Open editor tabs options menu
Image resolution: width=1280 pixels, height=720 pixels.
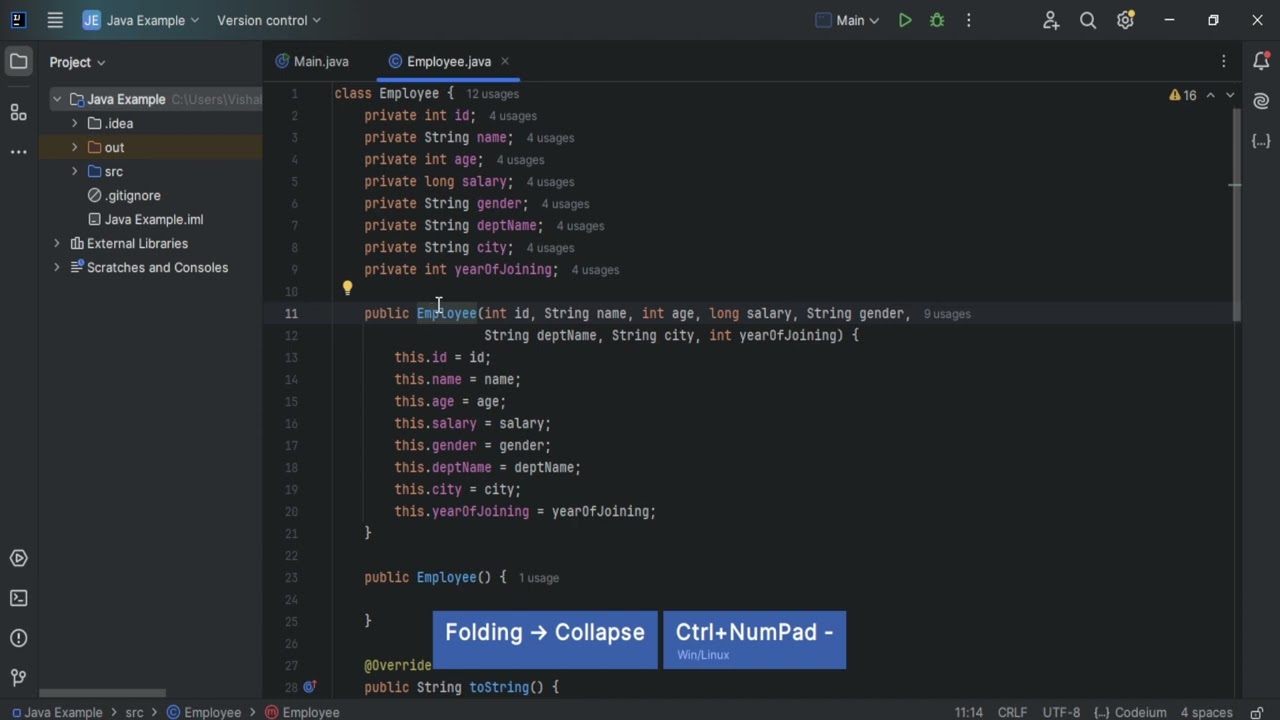[x=1224, y=62]
